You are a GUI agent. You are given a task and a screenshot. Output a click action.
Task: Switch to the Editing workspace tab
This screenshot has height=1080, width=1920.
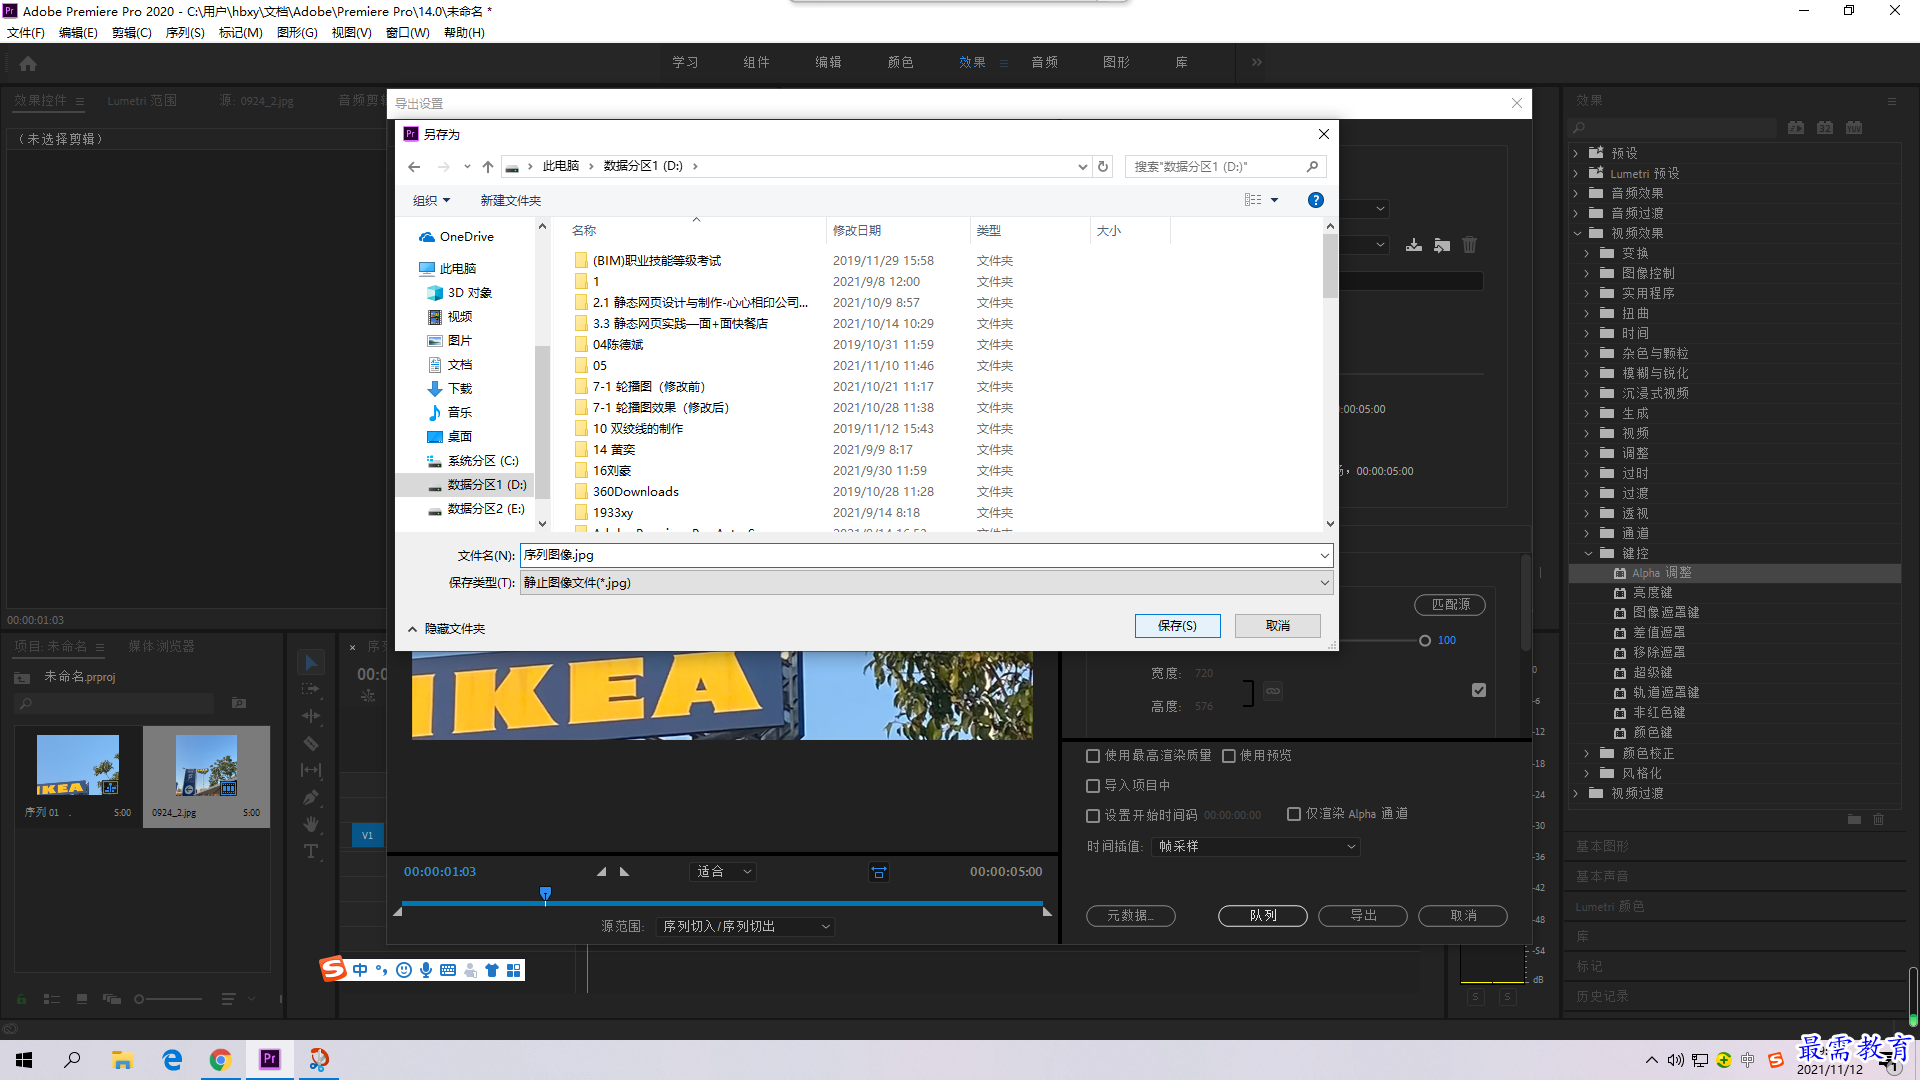(828, 62)
